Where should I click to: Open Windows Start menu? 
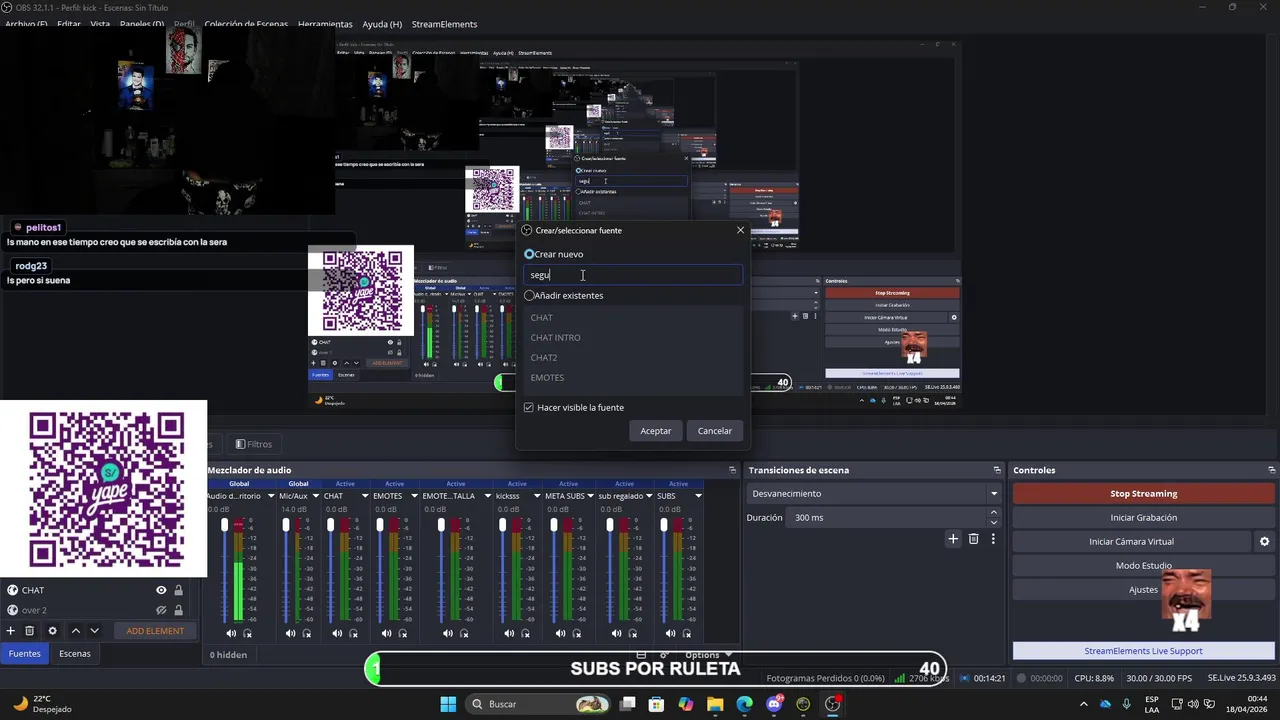448,704
